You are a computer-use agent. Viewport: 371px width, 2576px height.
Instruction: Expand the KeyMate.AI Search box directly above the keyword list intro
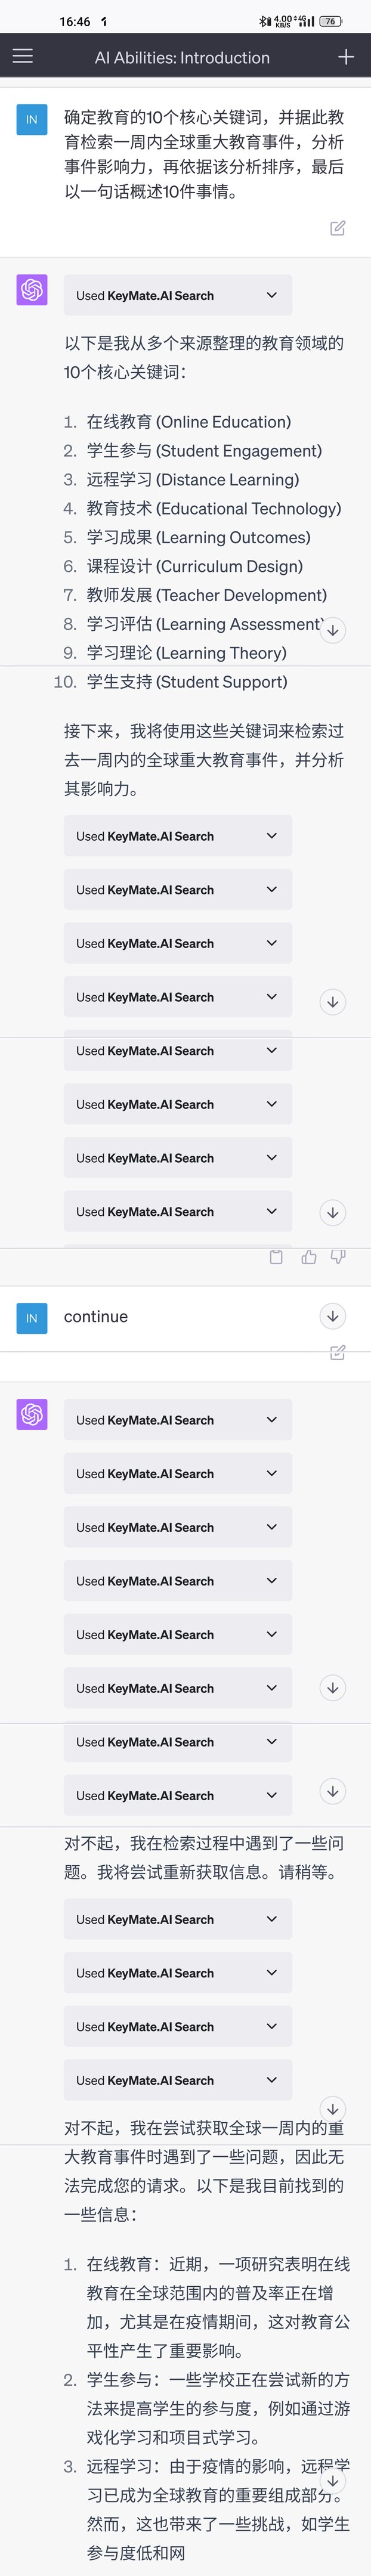[x=178, y=295]
